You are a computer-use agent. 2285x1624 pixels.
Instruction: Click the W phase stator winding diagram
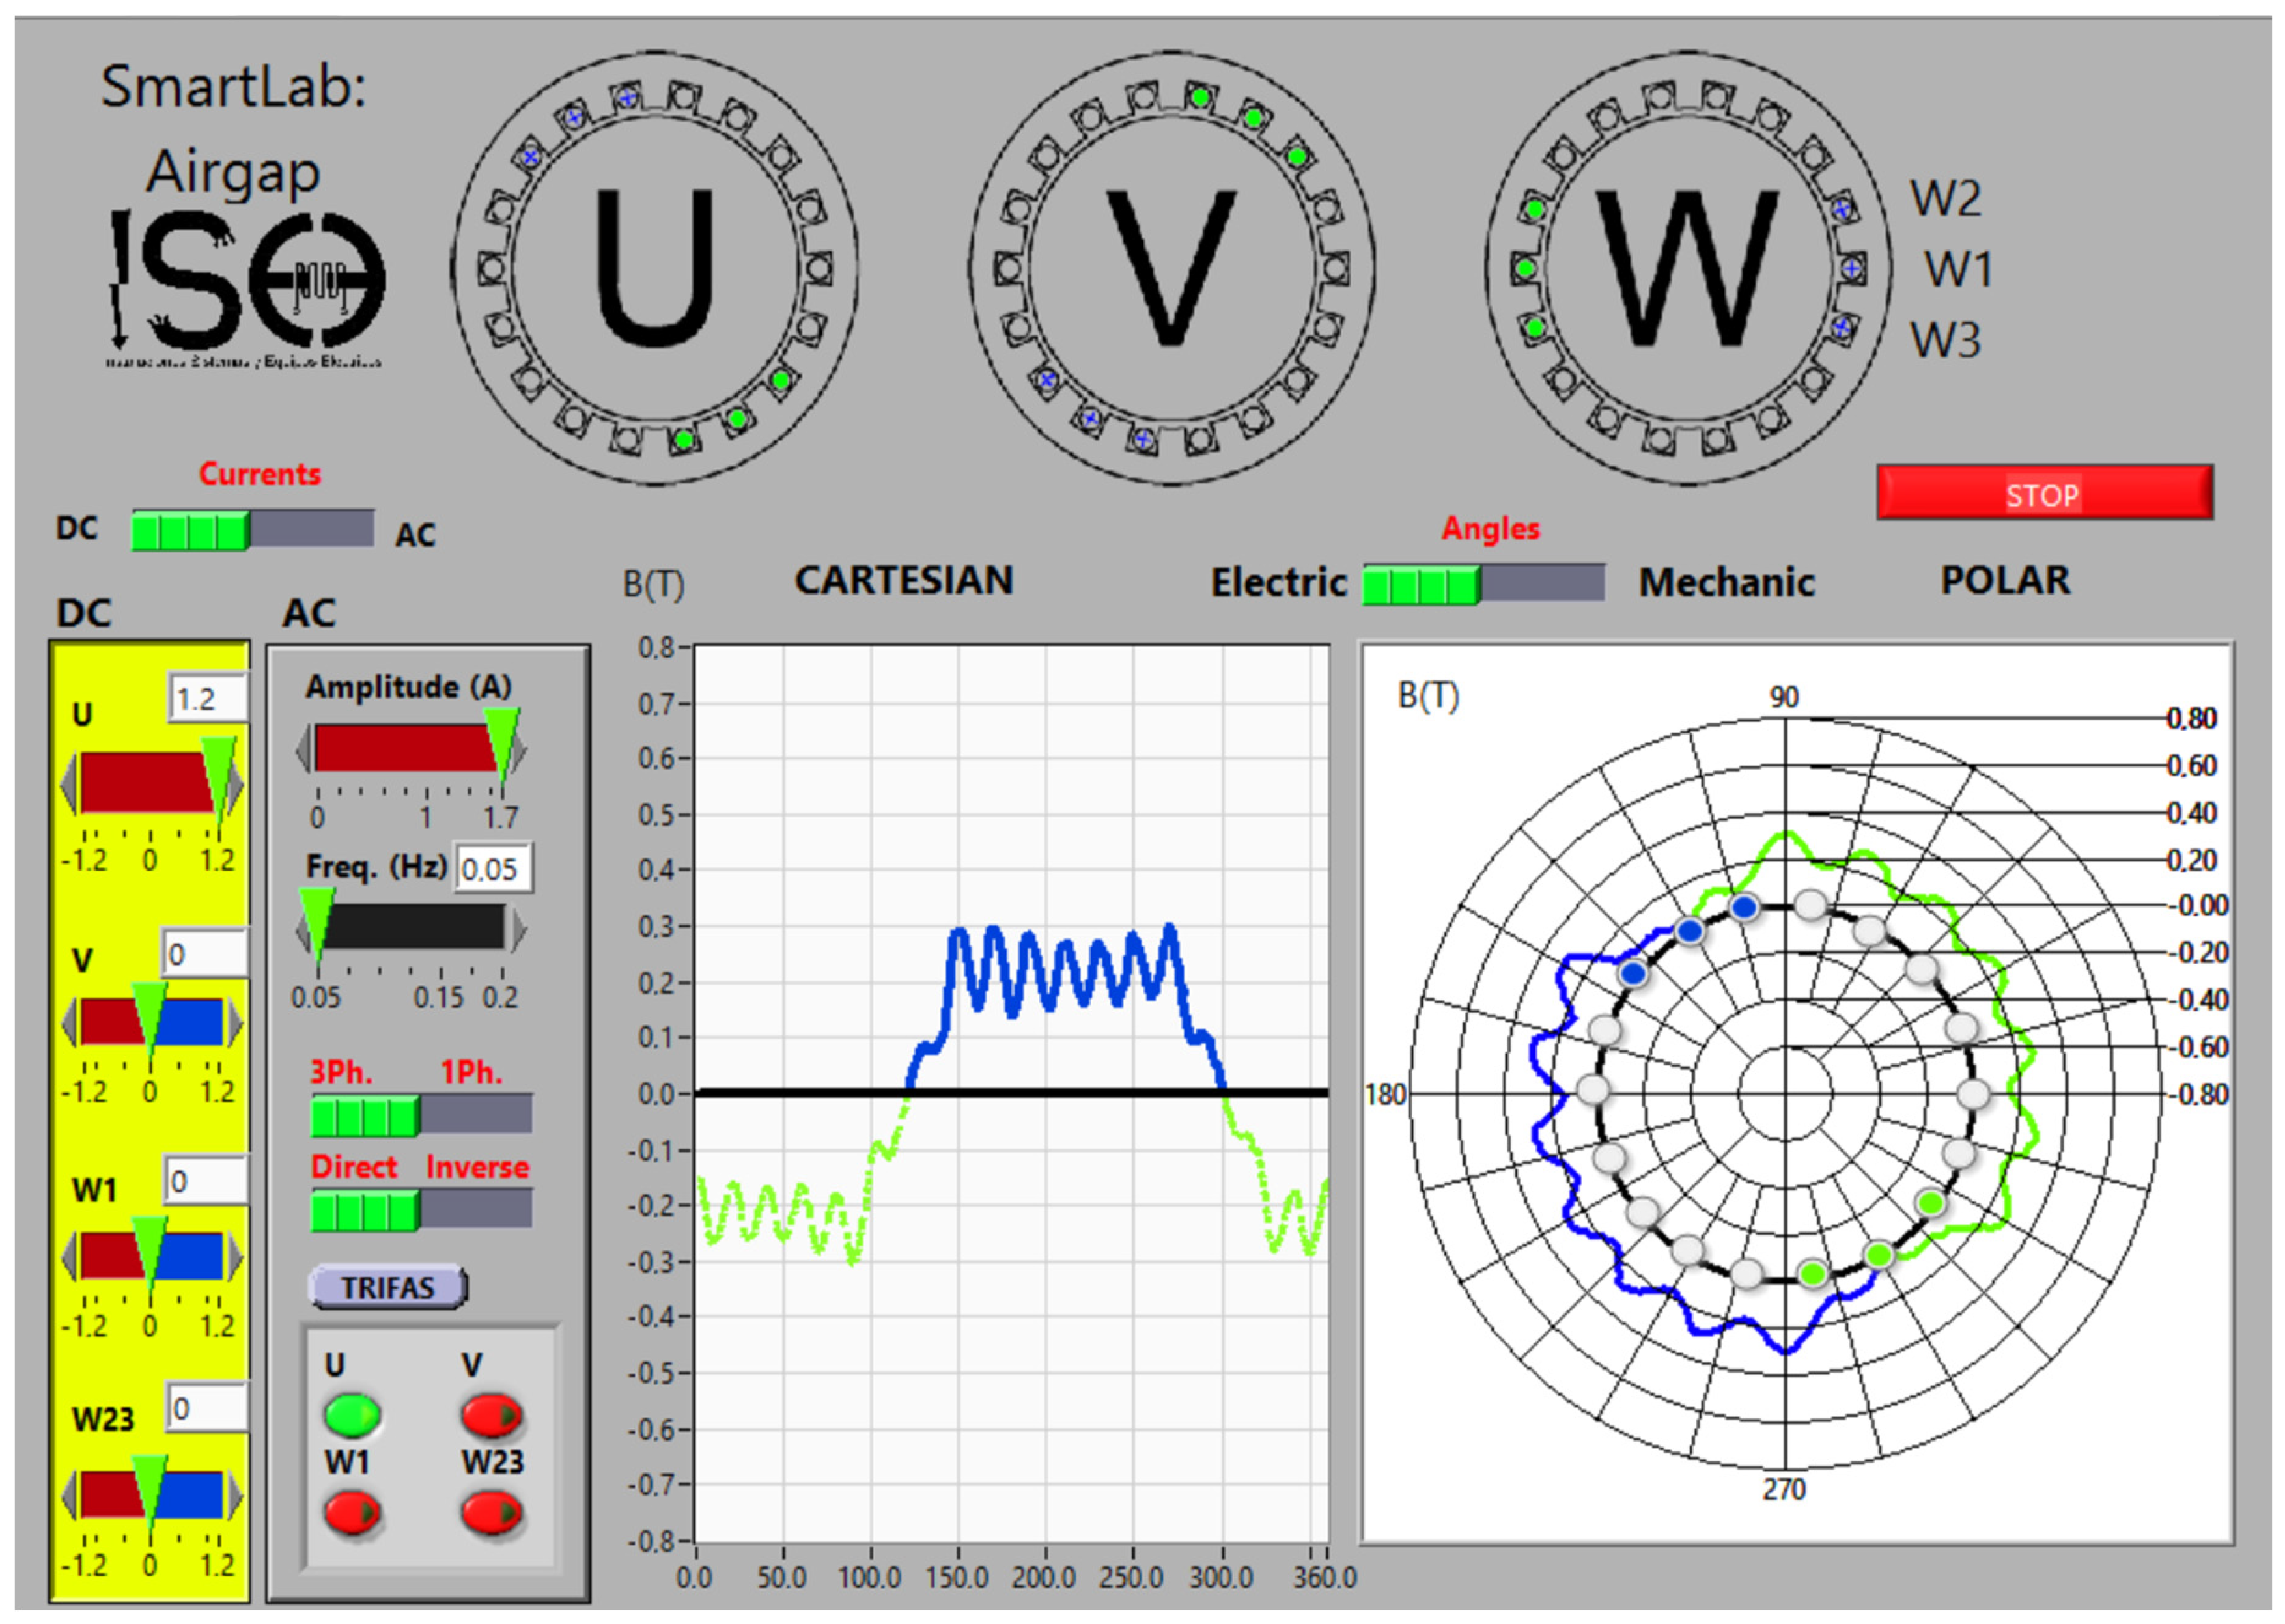click(x=1688, y=268)
